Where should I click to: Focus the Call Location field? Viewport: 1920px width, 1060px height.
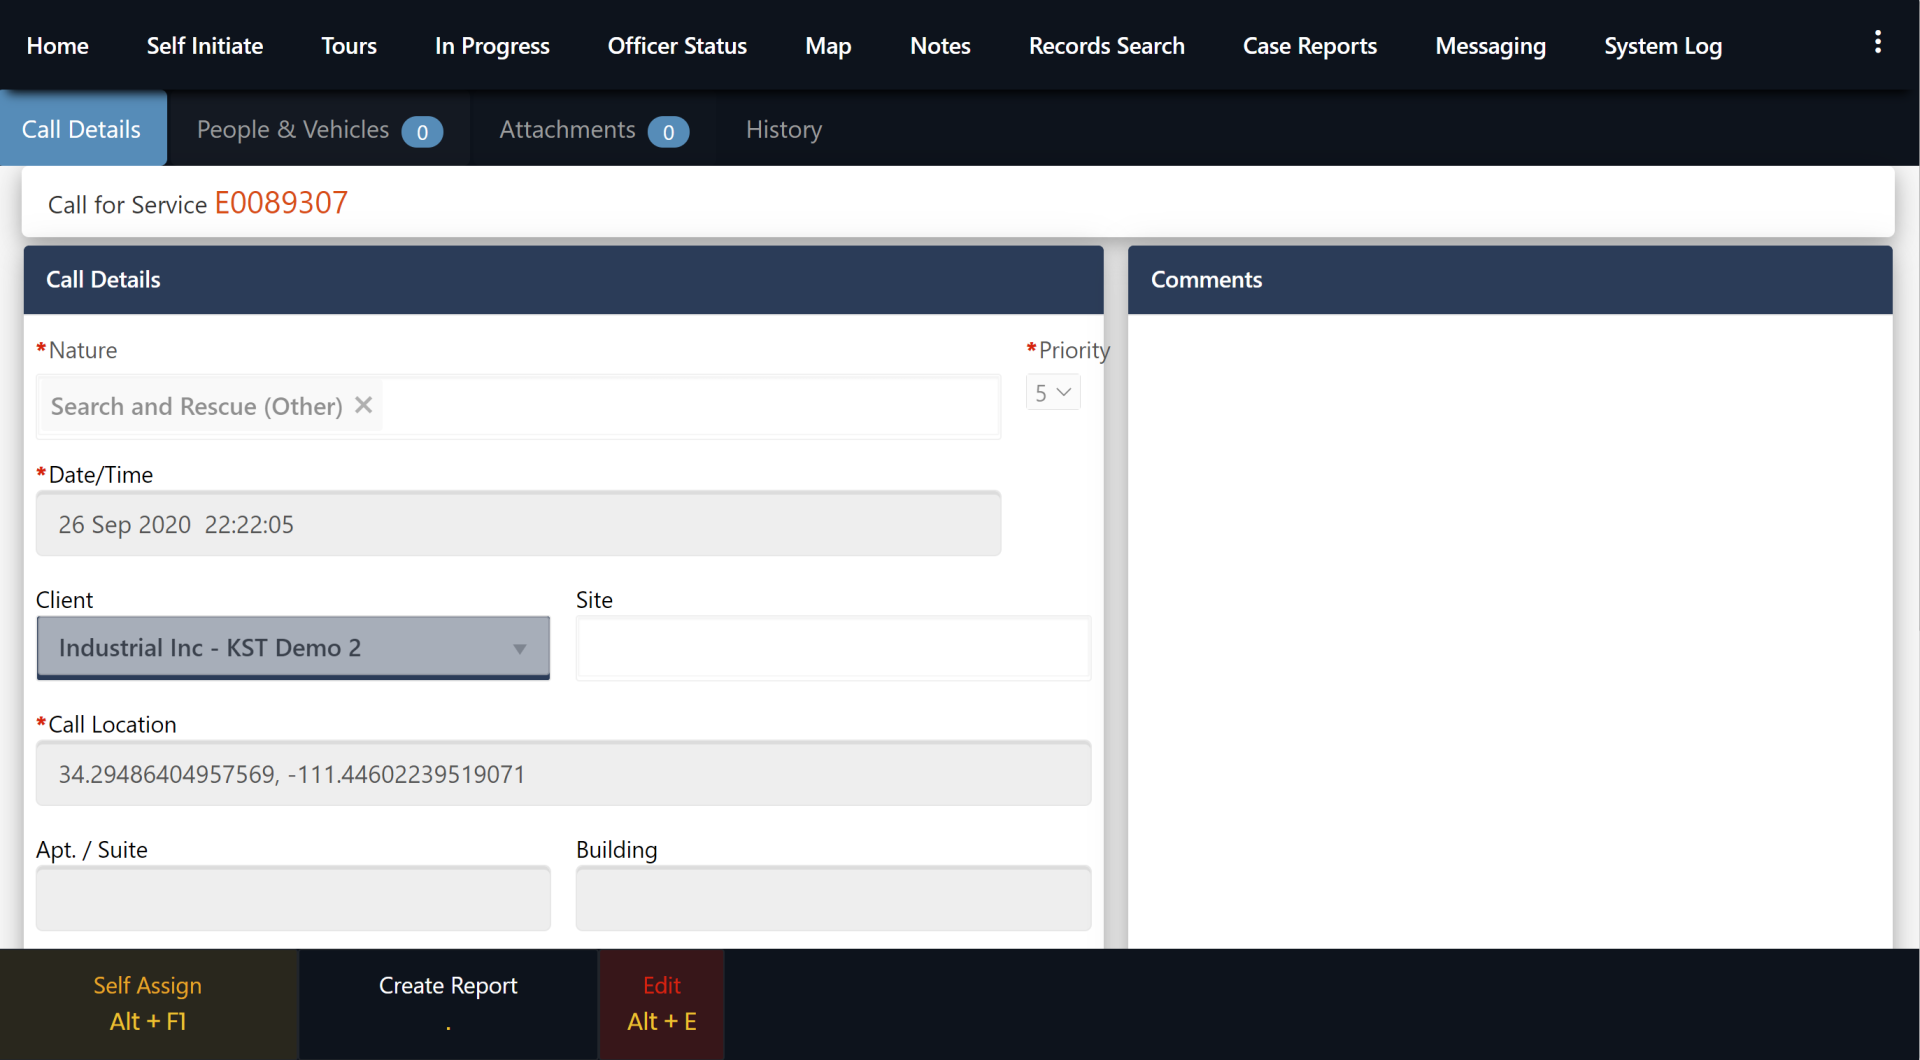coord(563,774)
